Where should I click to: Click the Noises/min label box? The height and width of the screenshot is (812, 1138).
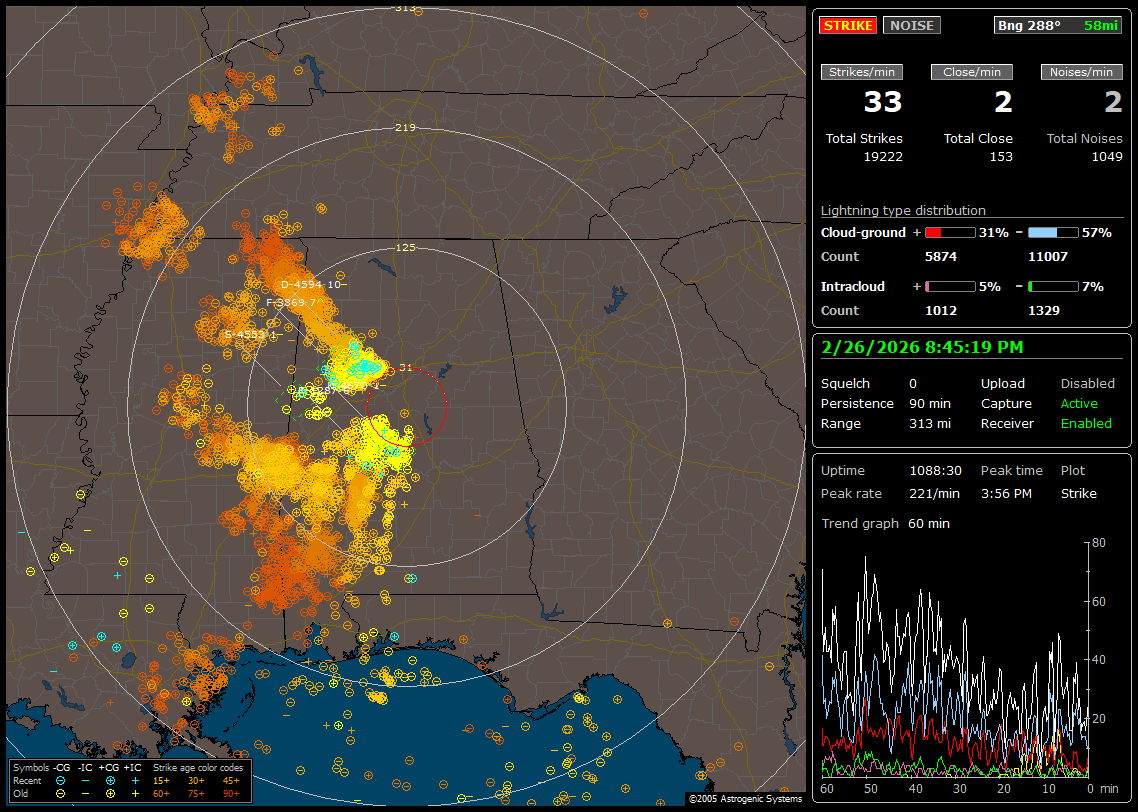point(1081,72)
